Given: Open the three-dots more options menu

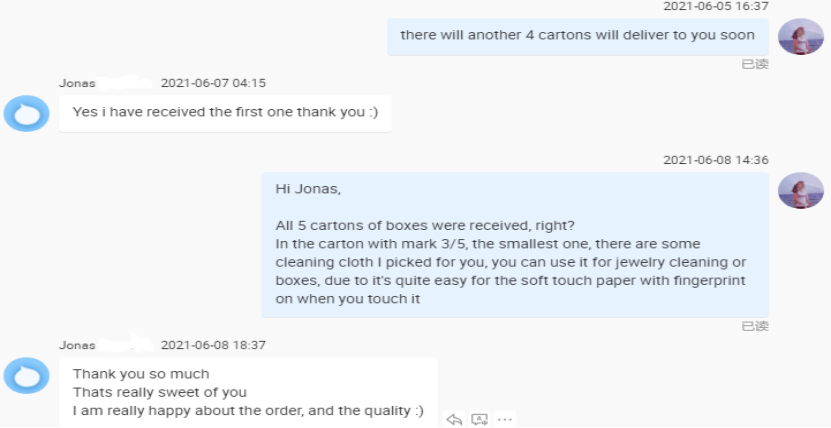Looking at the screenshot, I should click(505, 420).
